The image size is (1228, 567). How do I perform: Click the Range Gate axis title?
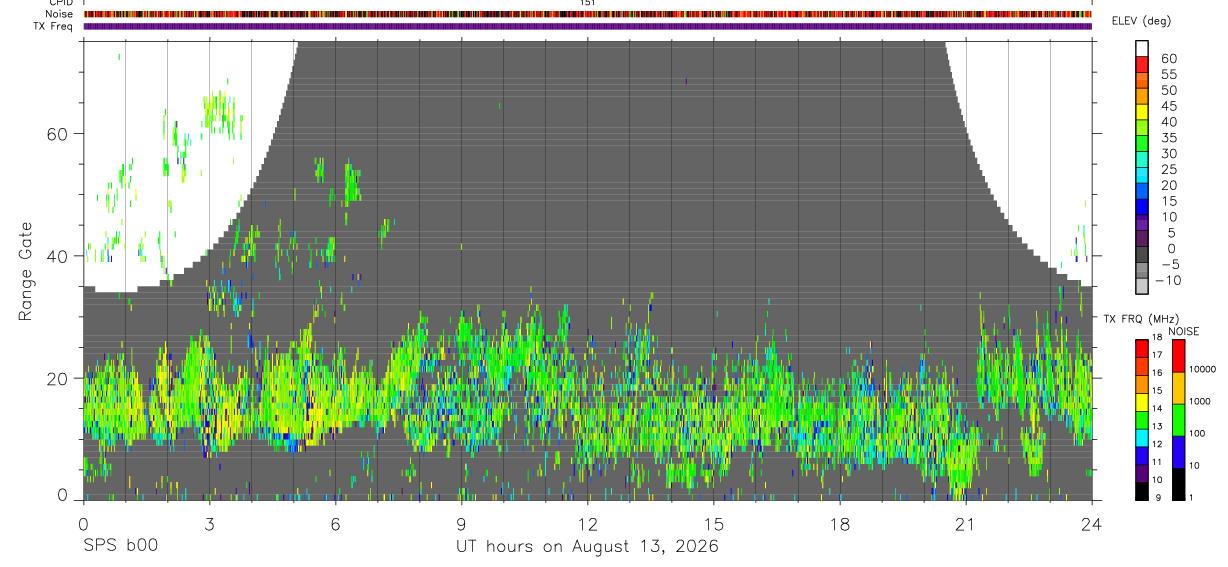point(25,272)
